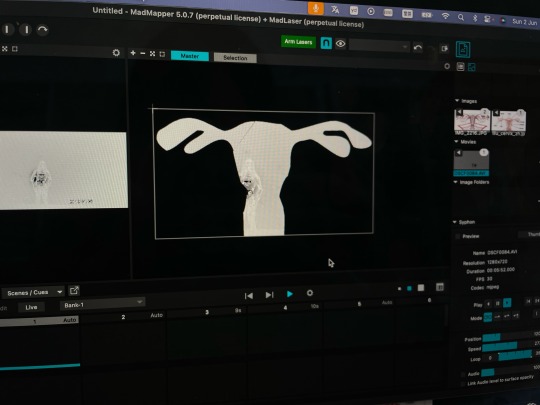Zoom out with the minus icon above output view
This screenshot has height=405, width=540.
pyautogui.click(x=143, y=53)
